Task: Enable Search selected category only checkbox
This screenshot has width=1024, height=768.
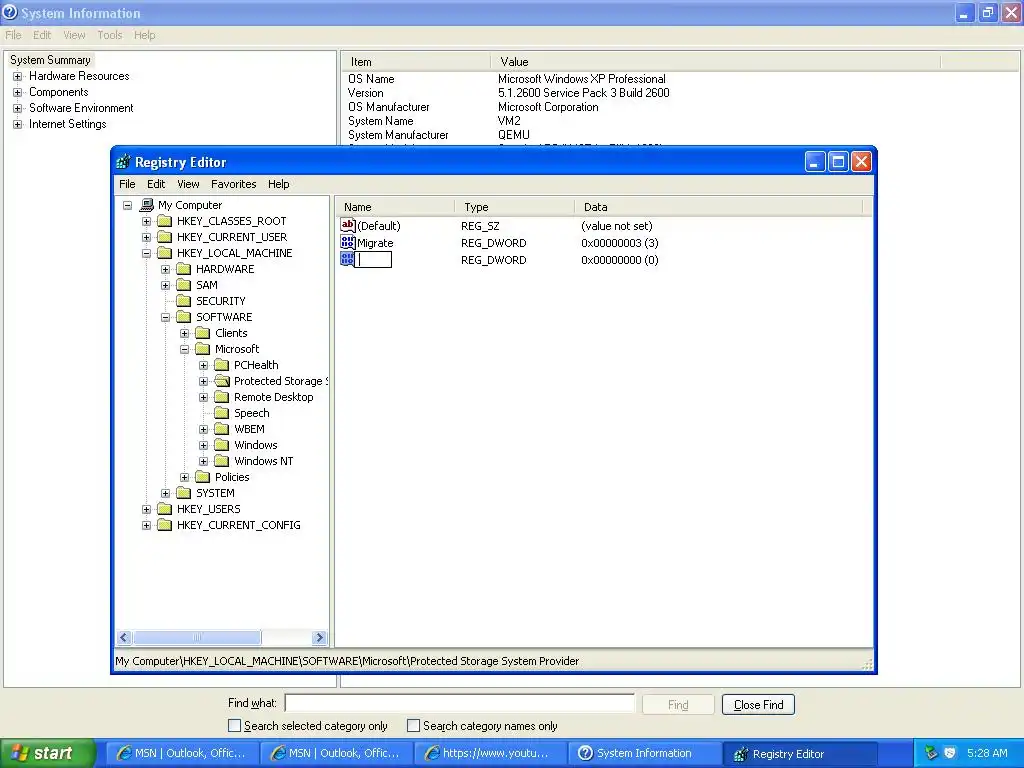Action: (x=234, y=726)
